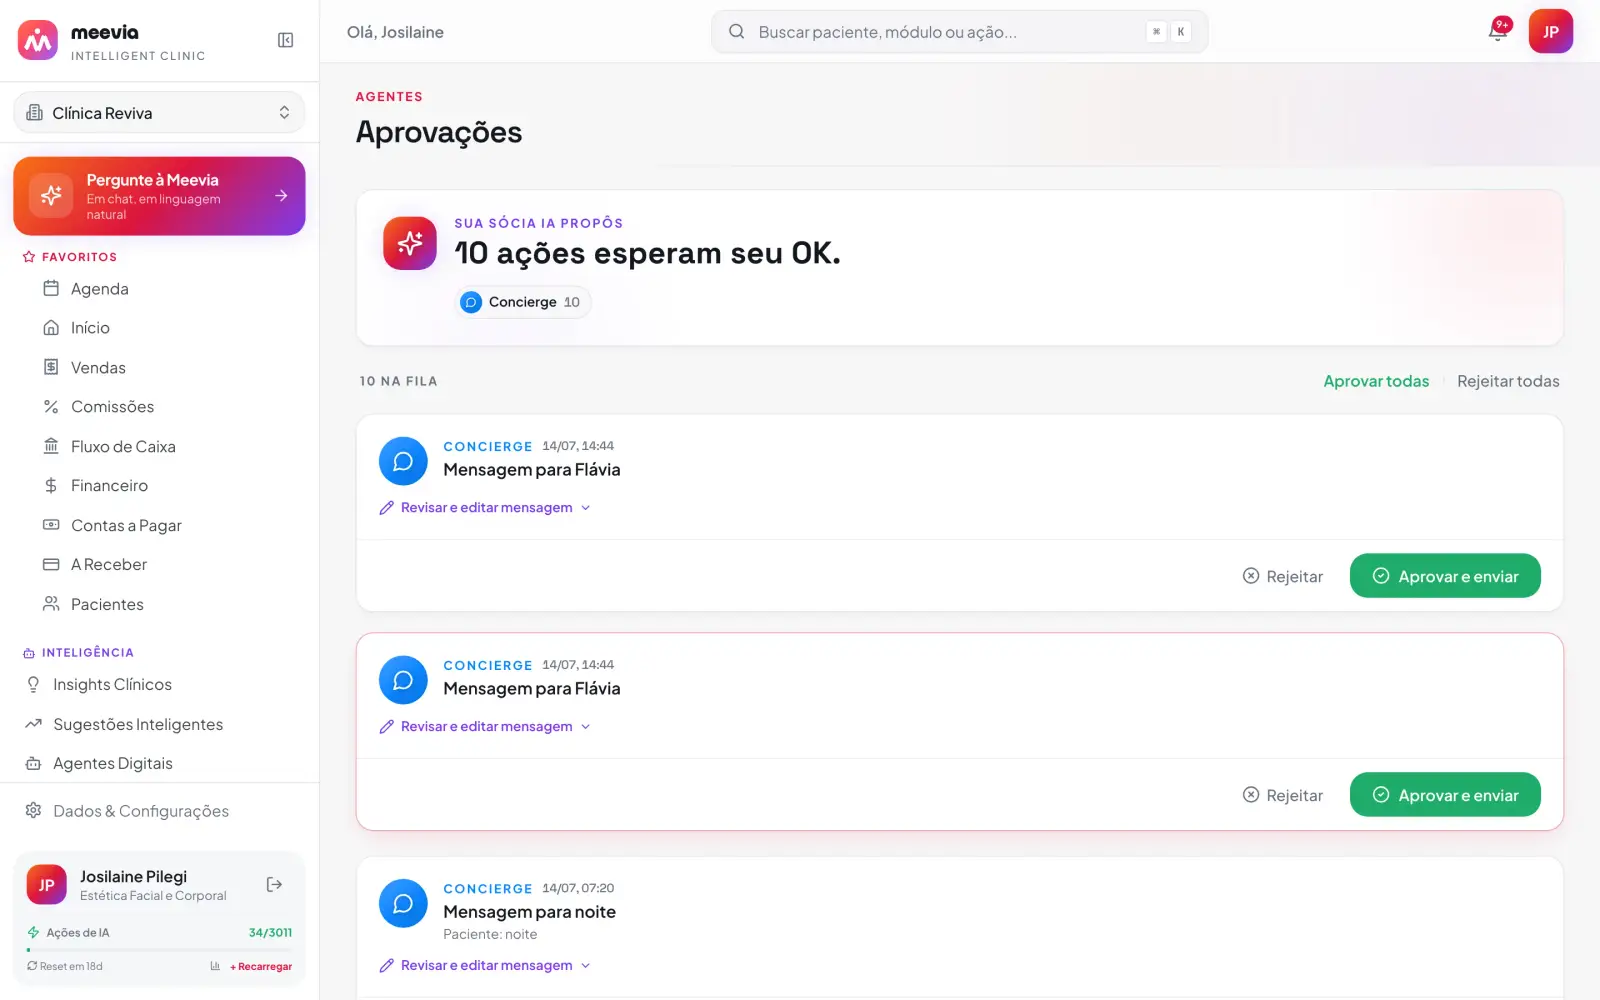Viewport: 1600px width, 1000px height.
Task: Open the Clínica Reviva clinic selector
Action: (159, 112)
